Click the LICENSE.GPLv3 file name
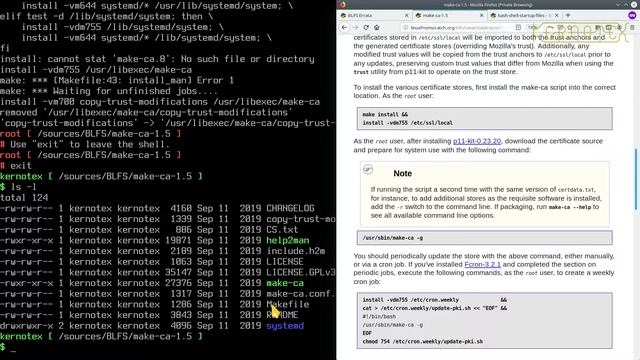Image resolution: width=640 pixels, height=360 pixels. point(301,272)
